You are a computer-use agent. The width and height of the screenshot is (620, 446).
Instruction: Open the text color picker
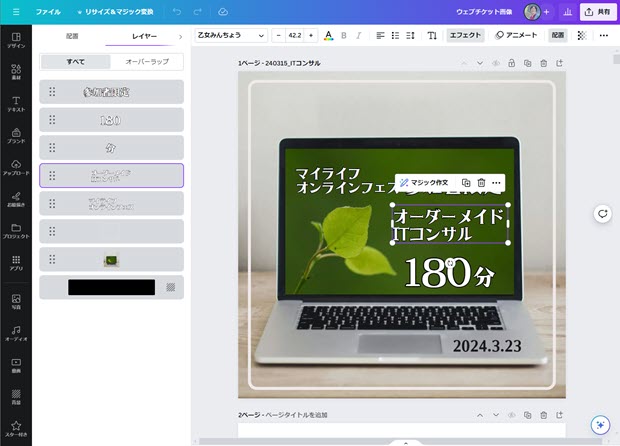pos(328,35)
